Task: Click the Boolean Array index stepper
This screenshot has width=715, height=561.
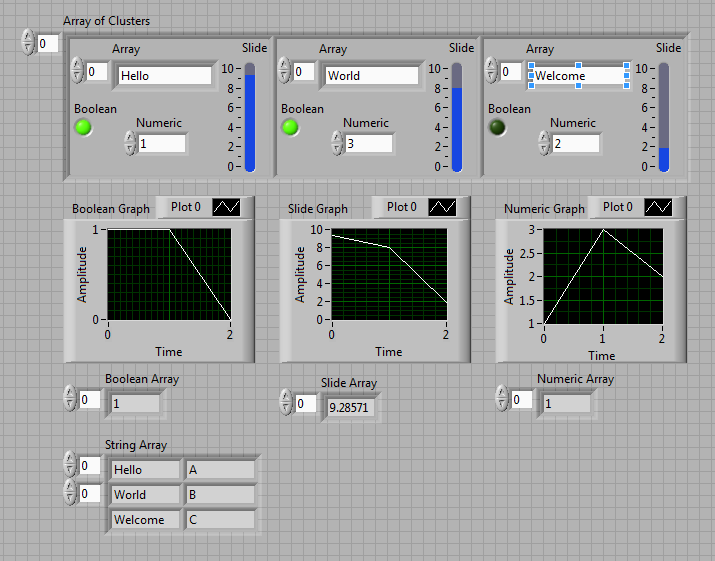Action: pos(70,398)
